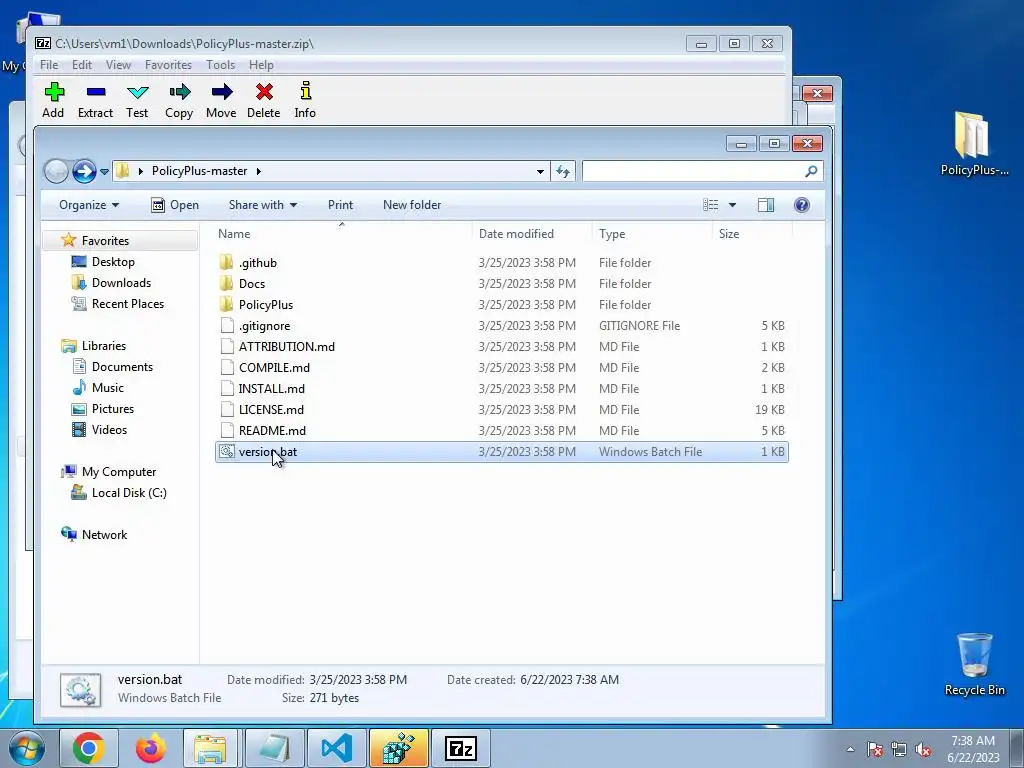Launch Chrome from the taskbar
Viewport: 1024px width, 768px height.
click(89, 748)
